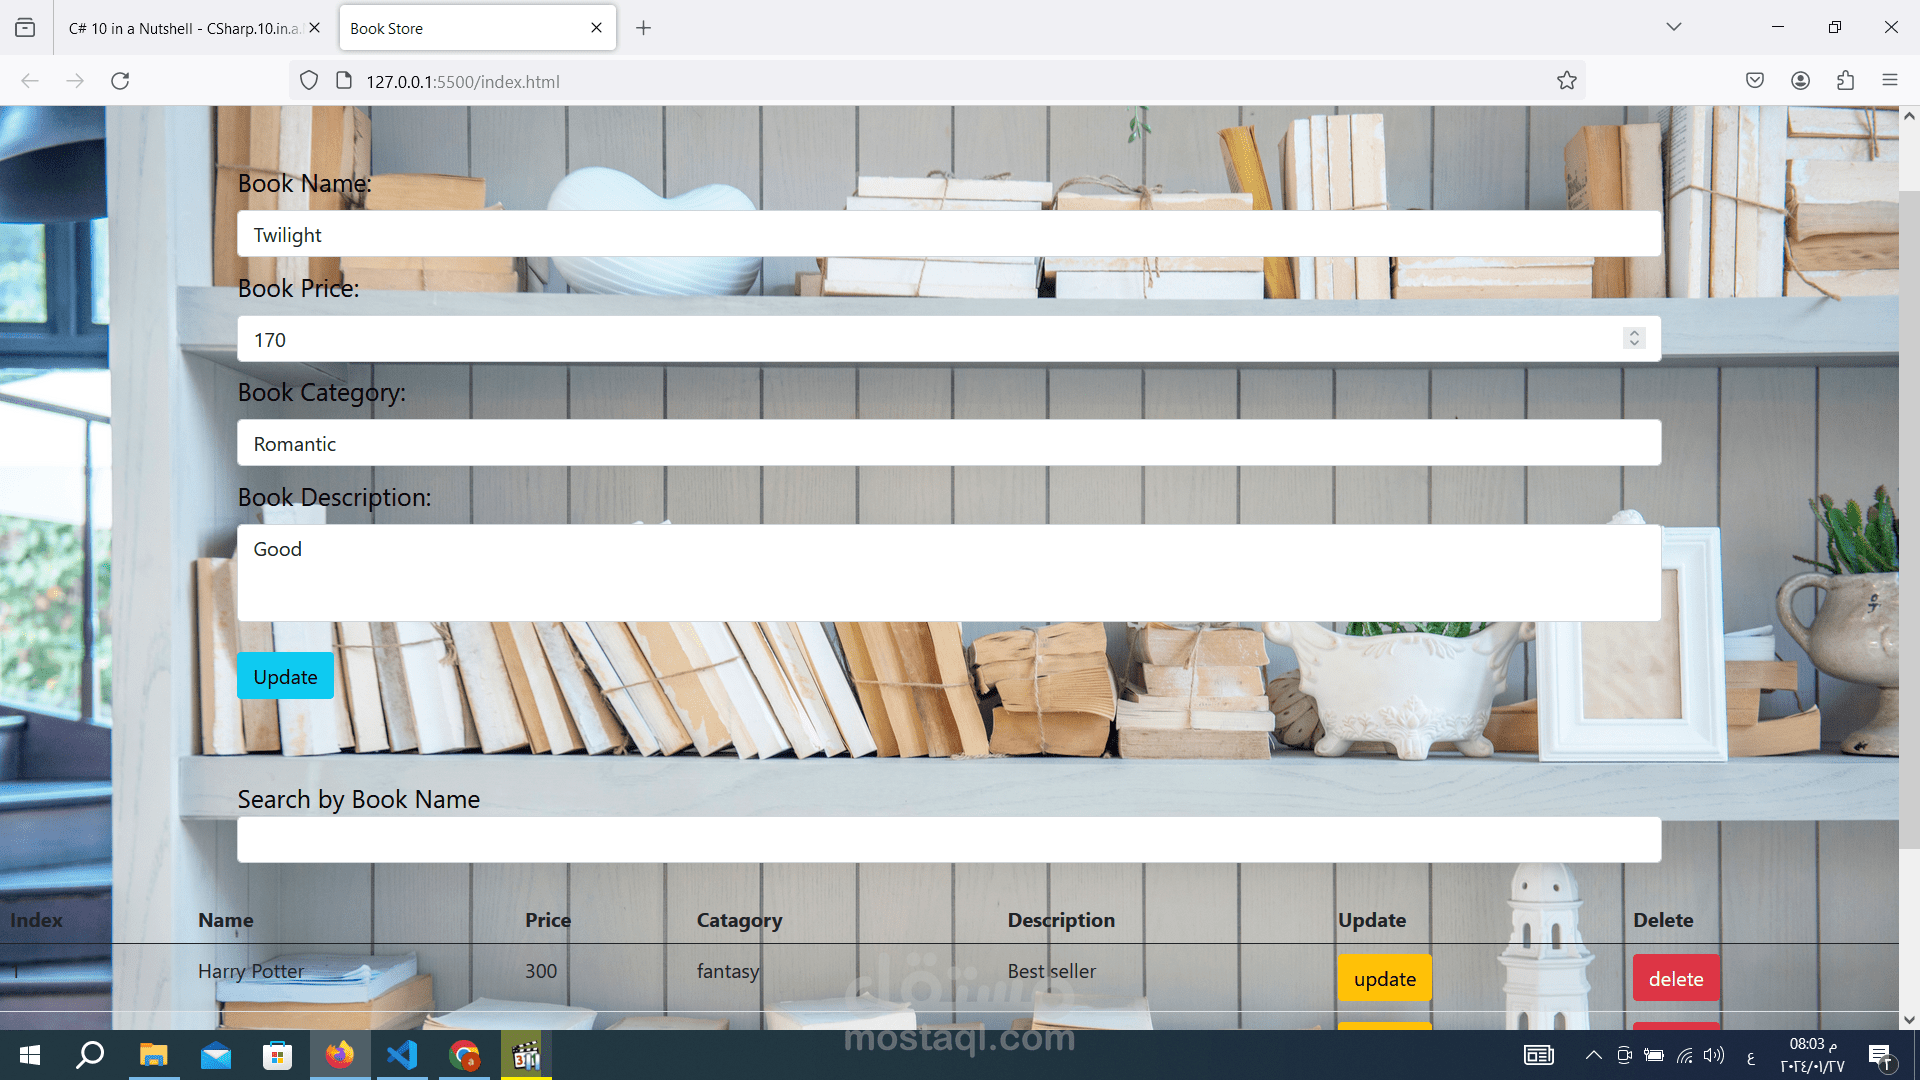Bookmark this page with the star icon

click(1566, 81)
